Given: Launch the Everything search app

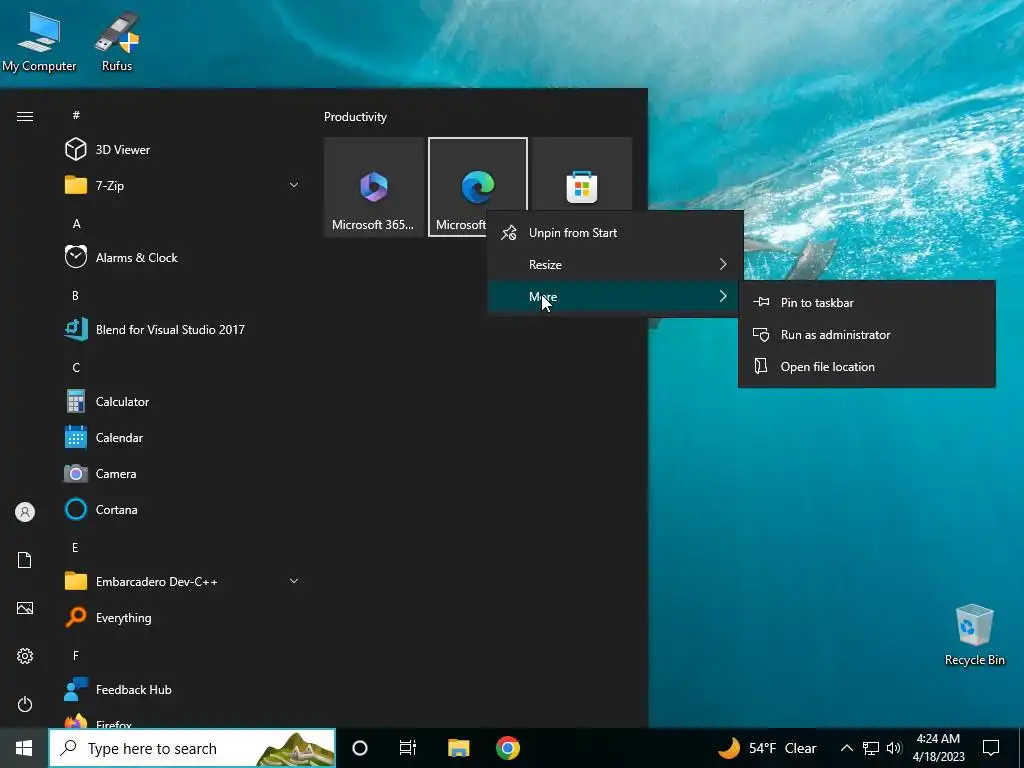Looking at the screenshot, I should click(x=183, y=617).
